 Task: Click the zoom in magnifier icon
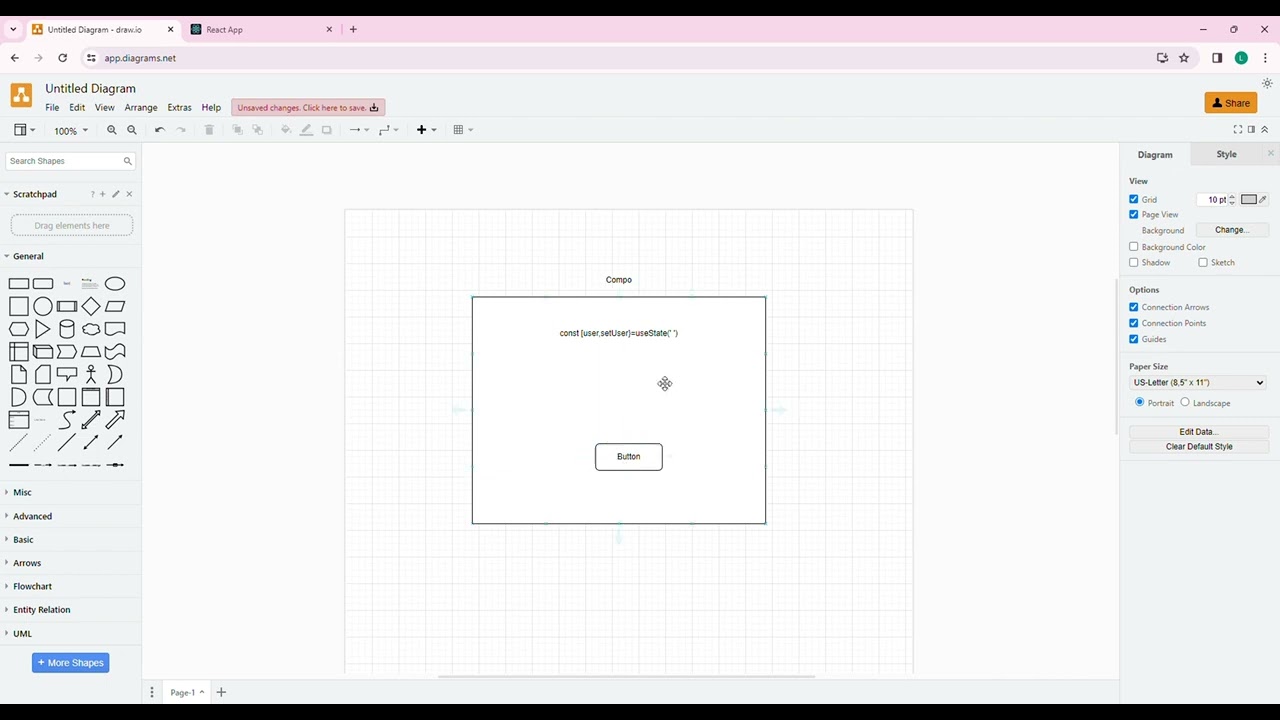[x=112, y=130]
